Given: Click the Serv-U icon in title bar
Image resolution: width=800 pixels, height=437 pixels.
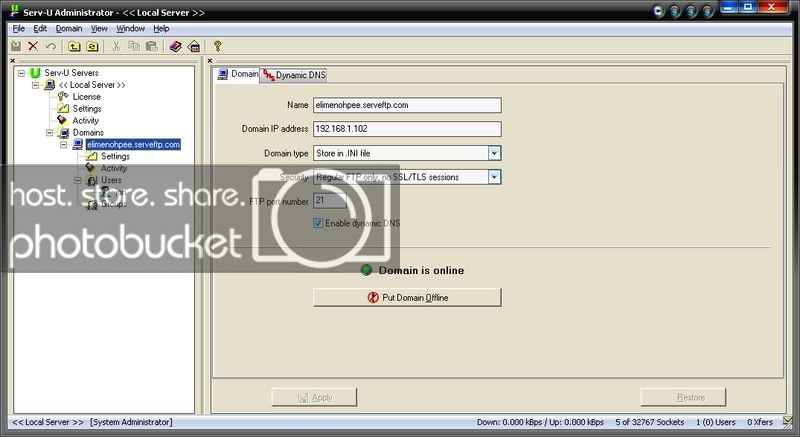Looking at the screenshot, I should (x=13, y=12).
